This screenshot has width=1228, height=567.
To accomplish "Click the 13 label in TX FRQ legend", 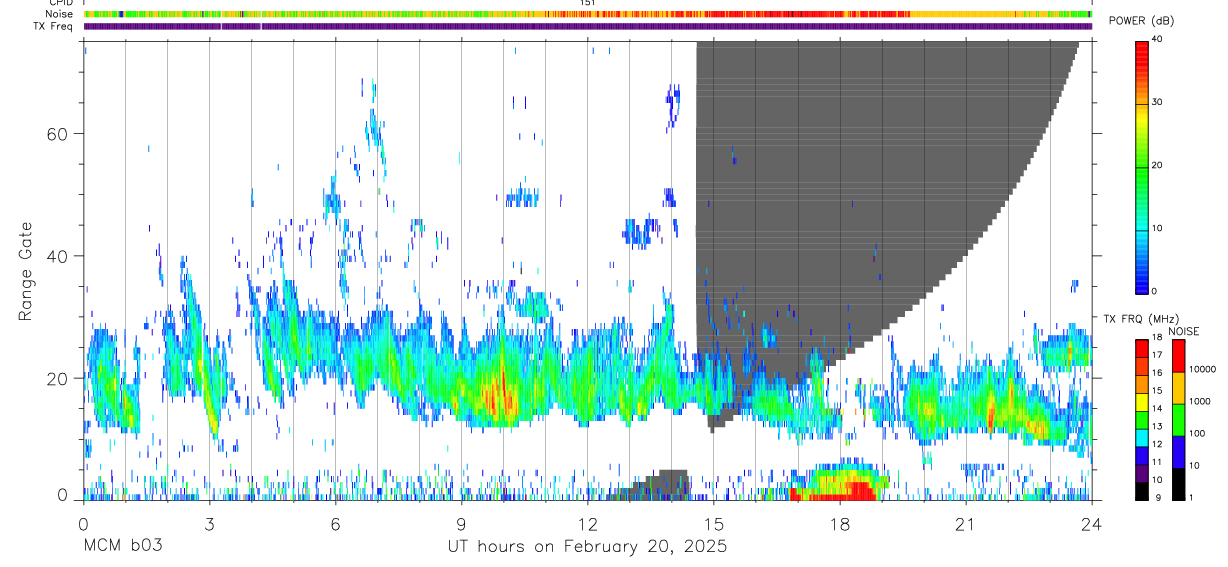I will click(x=1157, y=426).
